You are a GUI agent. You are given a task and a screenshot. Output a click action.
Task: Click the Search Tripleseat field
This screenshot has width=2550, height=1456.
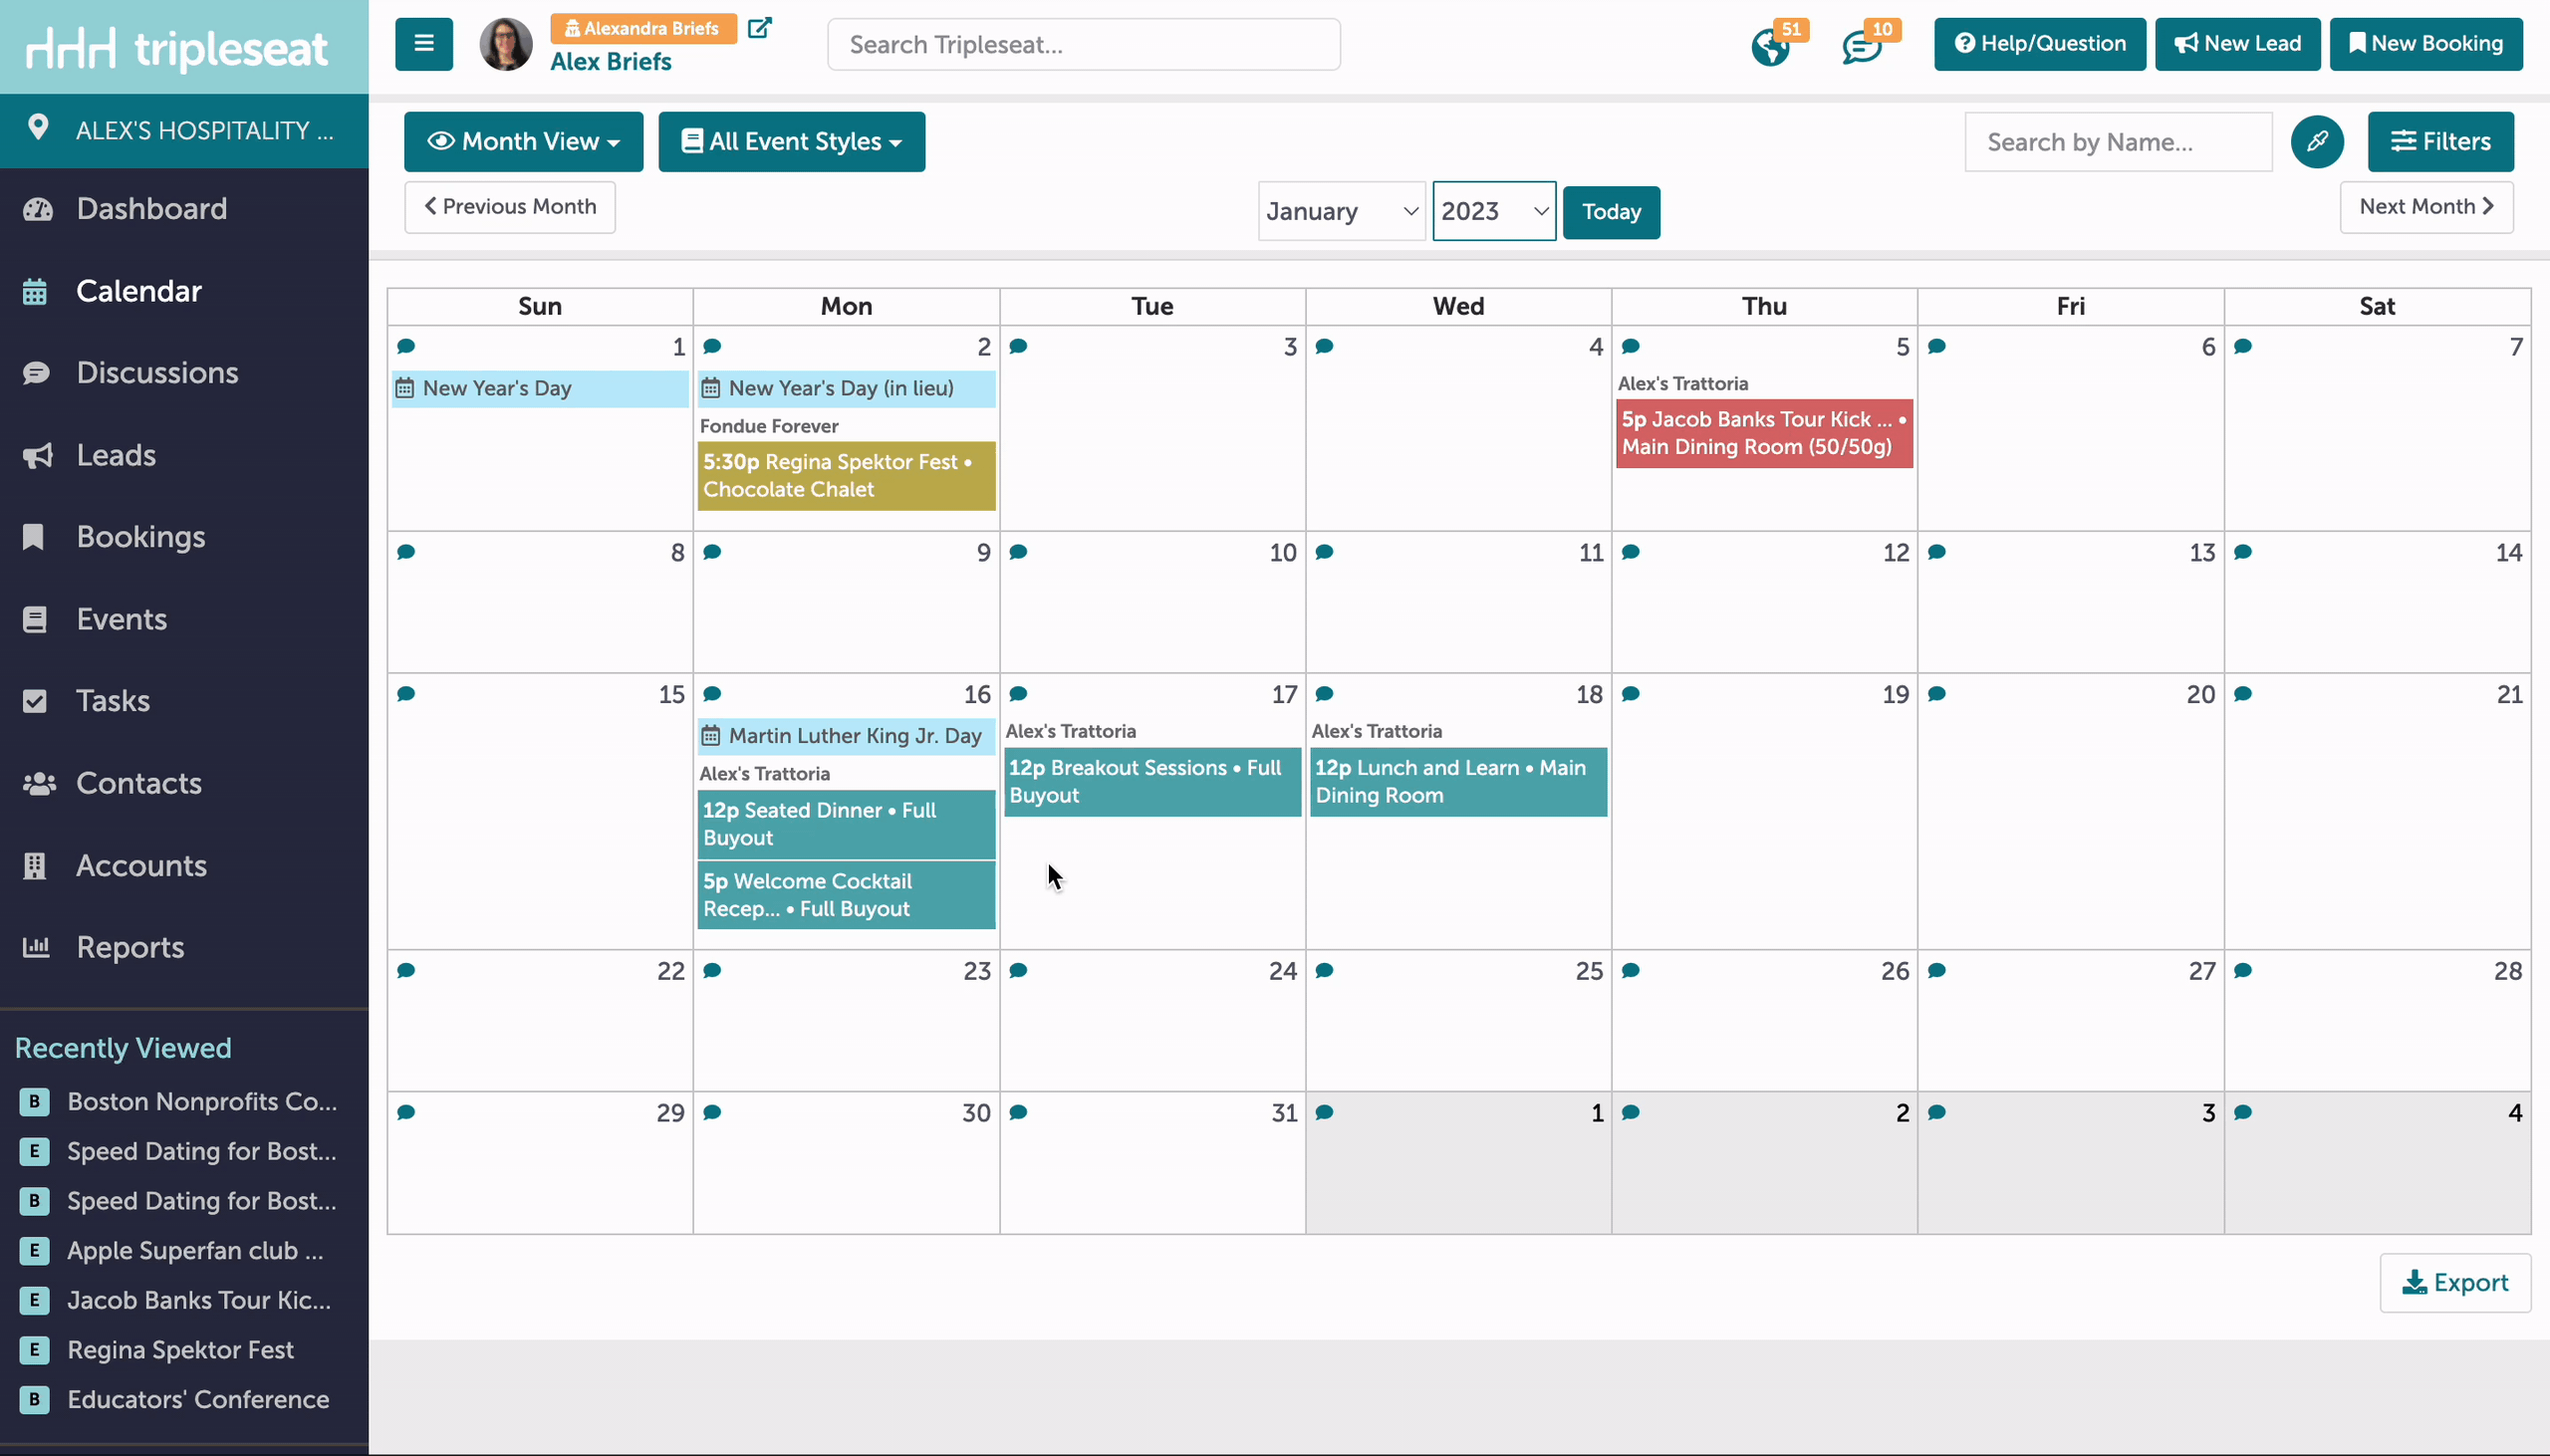[1084, 45]
